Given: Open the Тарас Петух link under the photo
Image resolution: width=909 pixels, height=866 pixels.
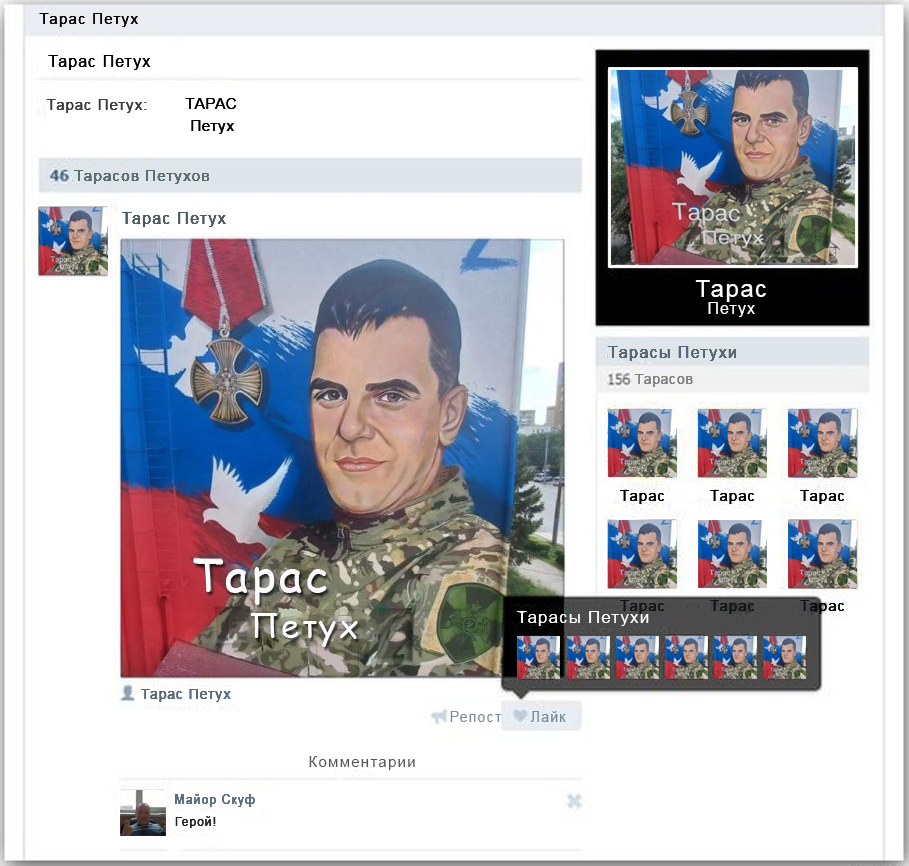Looking at the screenshot, I should [x=186, y=694].
